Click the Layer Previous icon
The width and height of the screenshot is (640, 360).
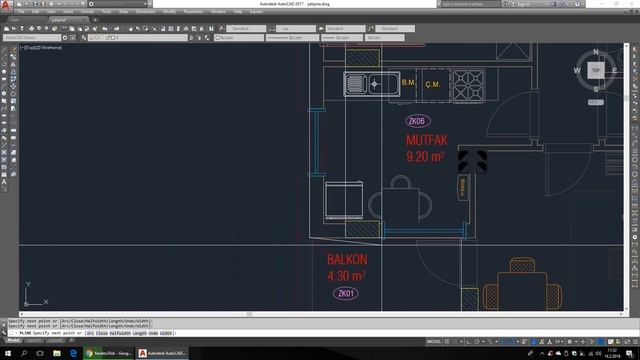pos(199,38)
